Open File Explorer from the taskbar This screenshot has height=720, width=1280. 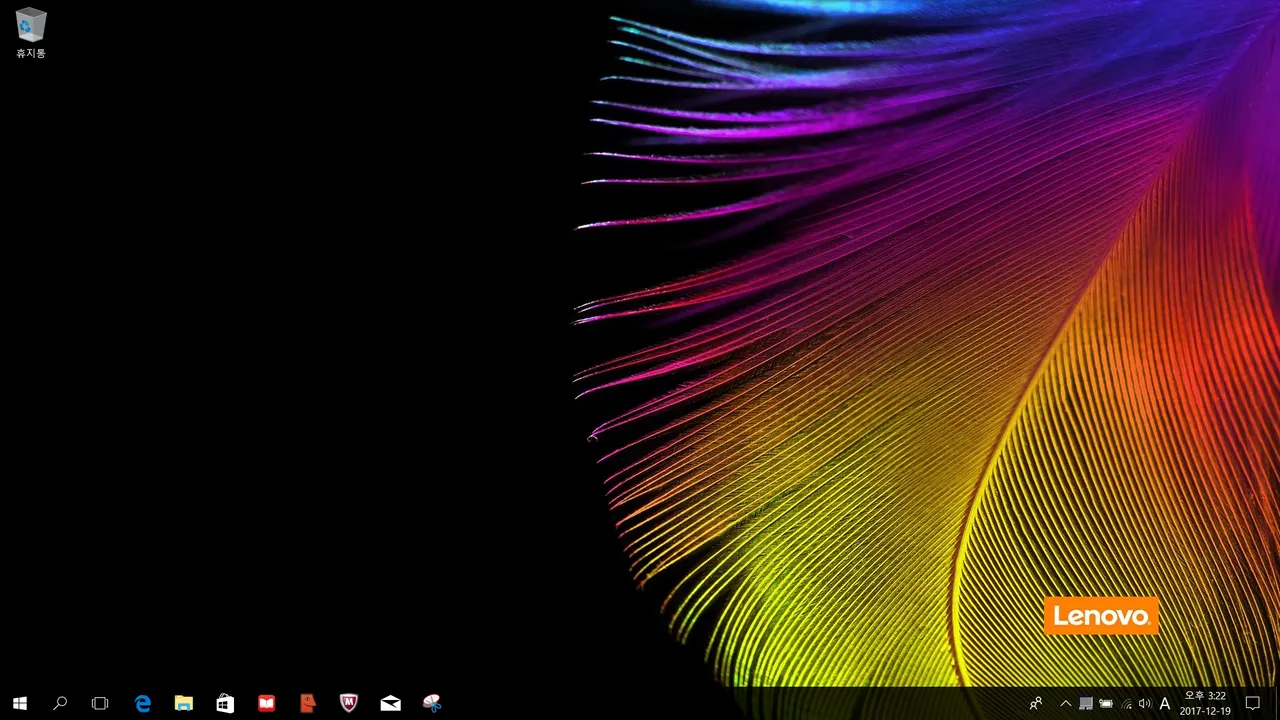coord(184,703)
